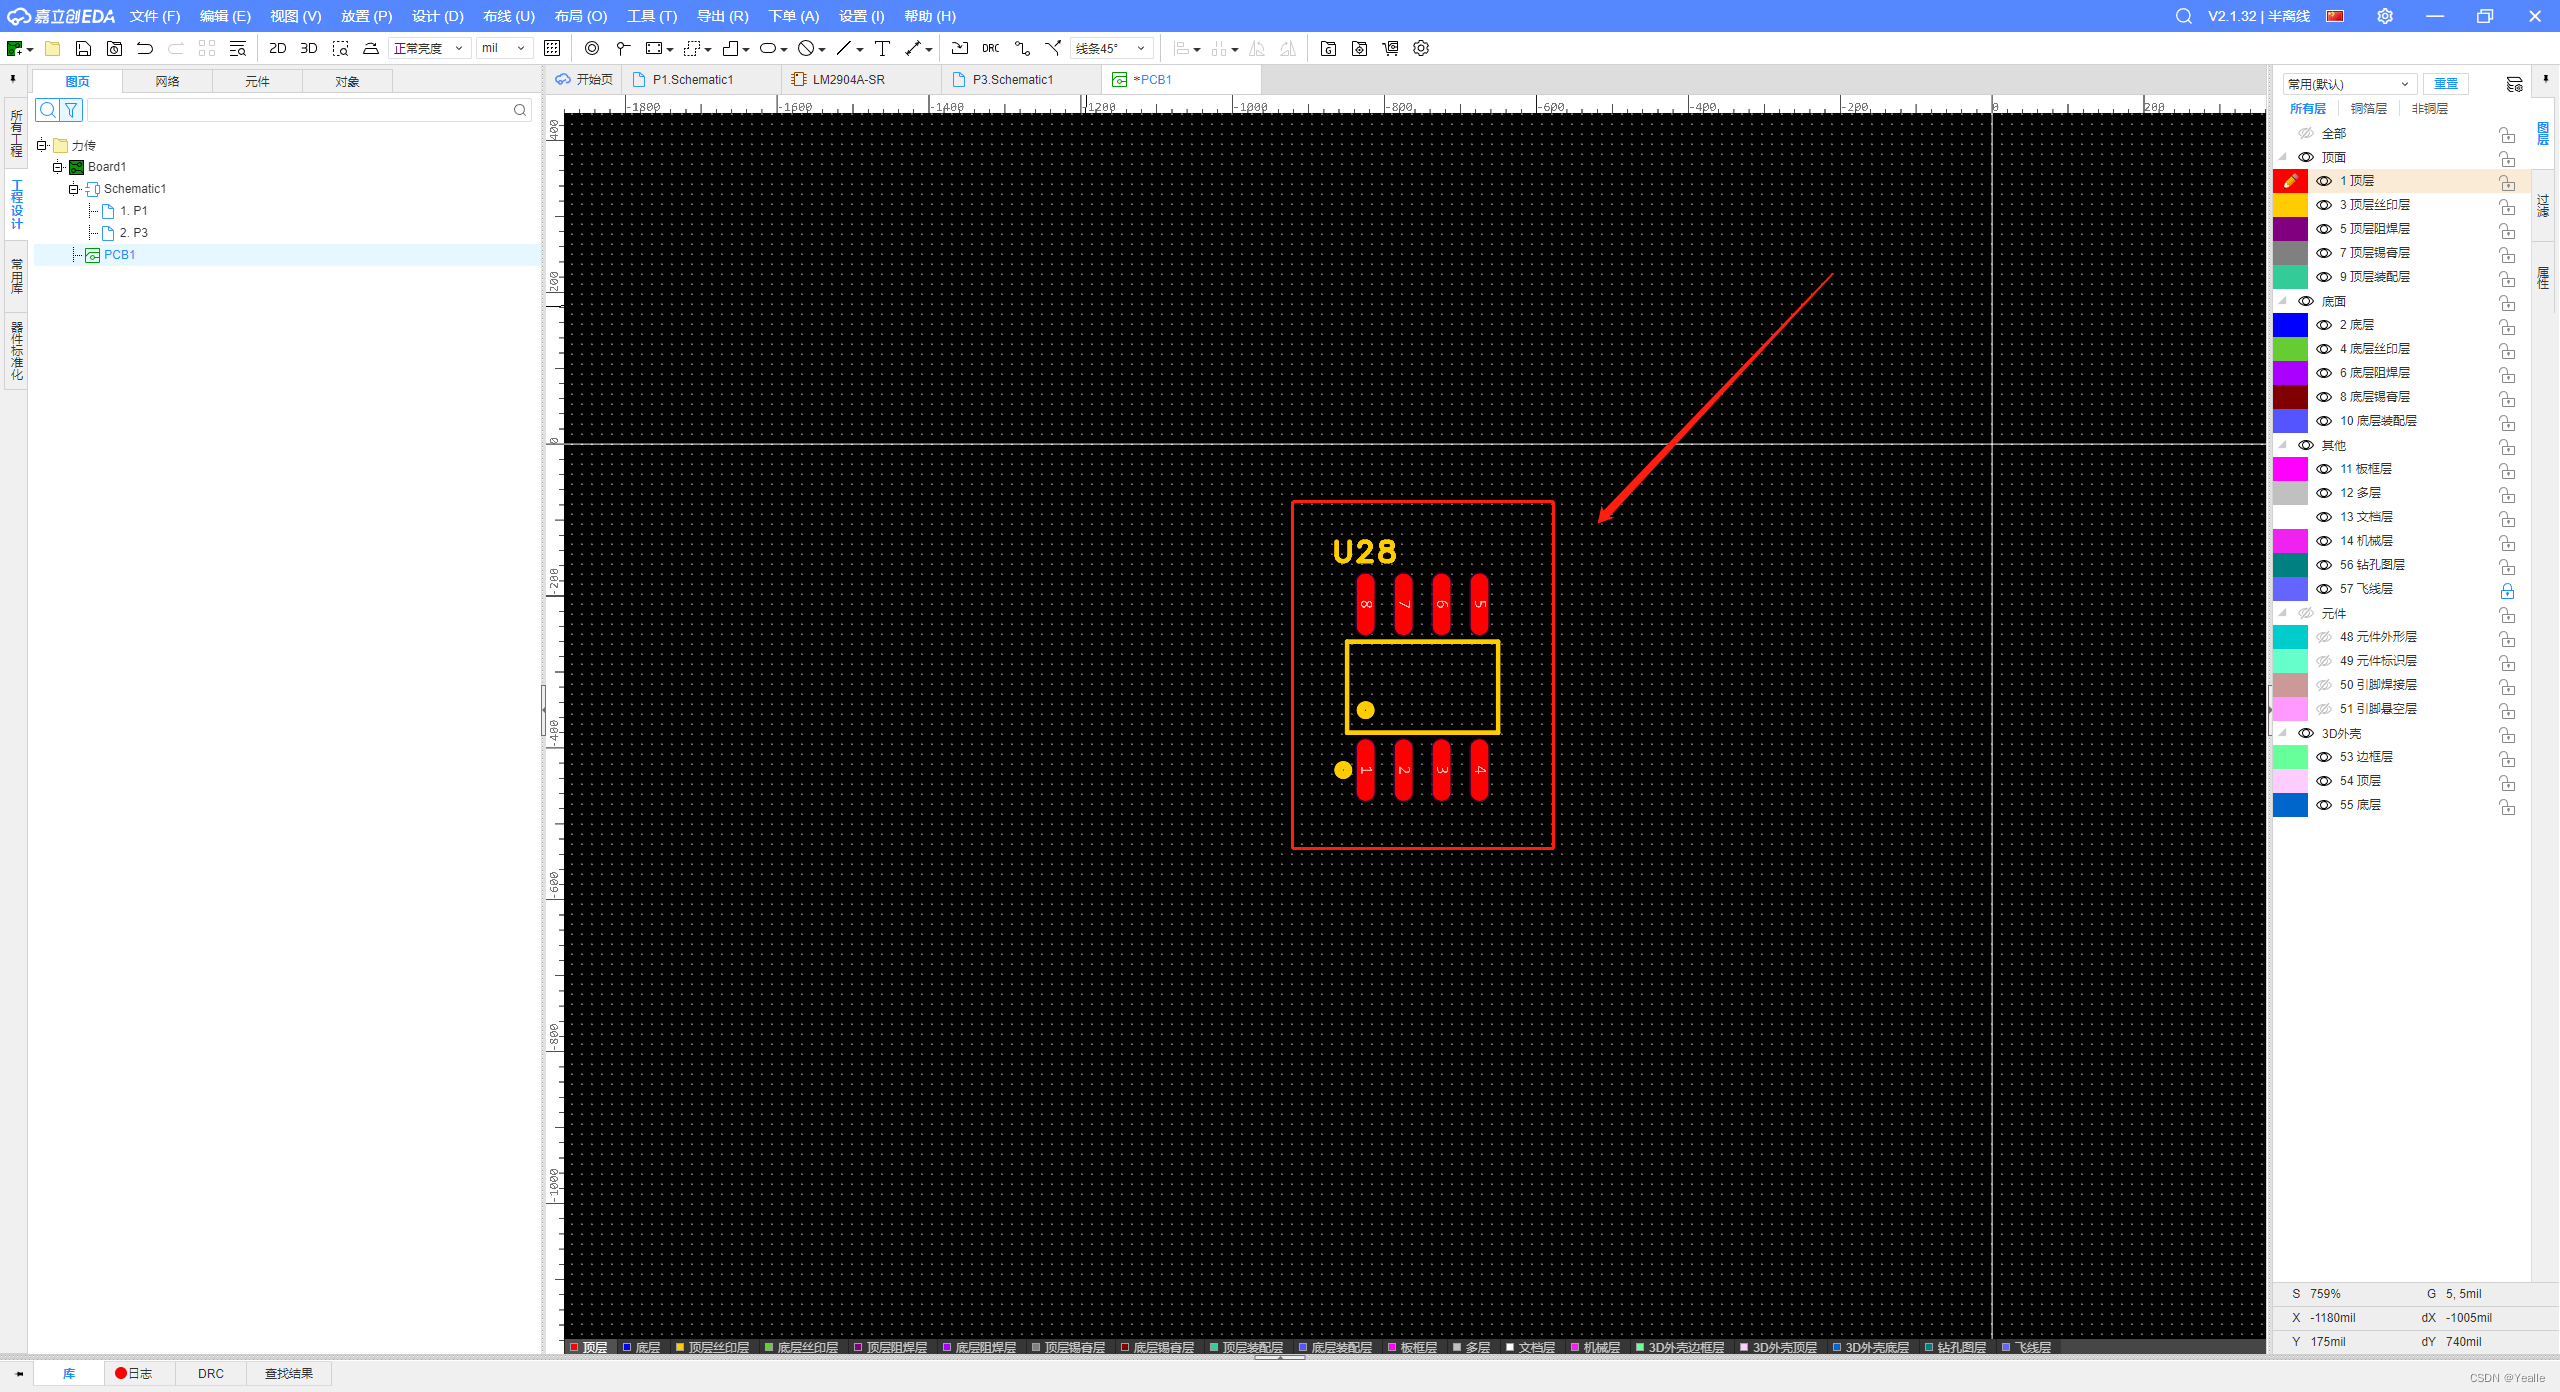
Task: Toggle eye for 2 底层 layer
Action: click(x=2324, y=325)
